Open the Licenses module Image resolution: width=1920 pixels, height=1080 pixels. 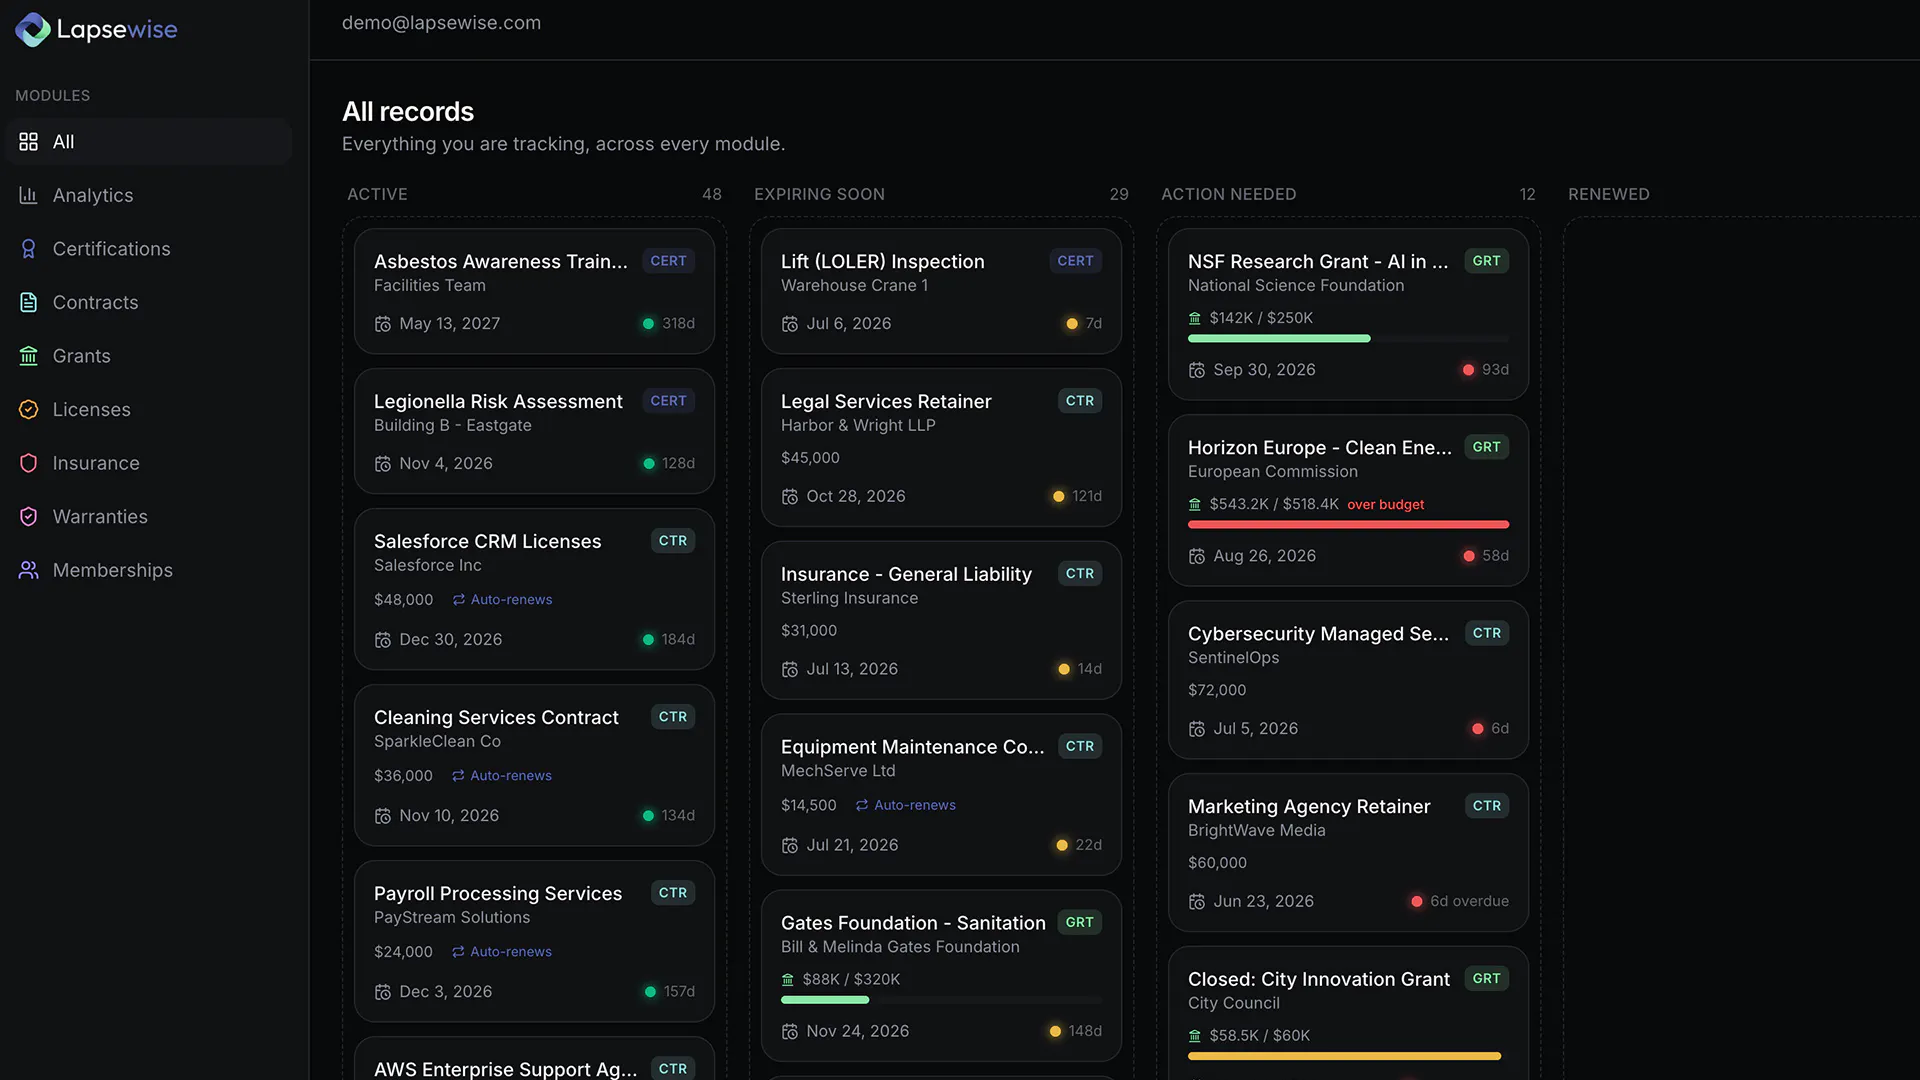[148, 409]
